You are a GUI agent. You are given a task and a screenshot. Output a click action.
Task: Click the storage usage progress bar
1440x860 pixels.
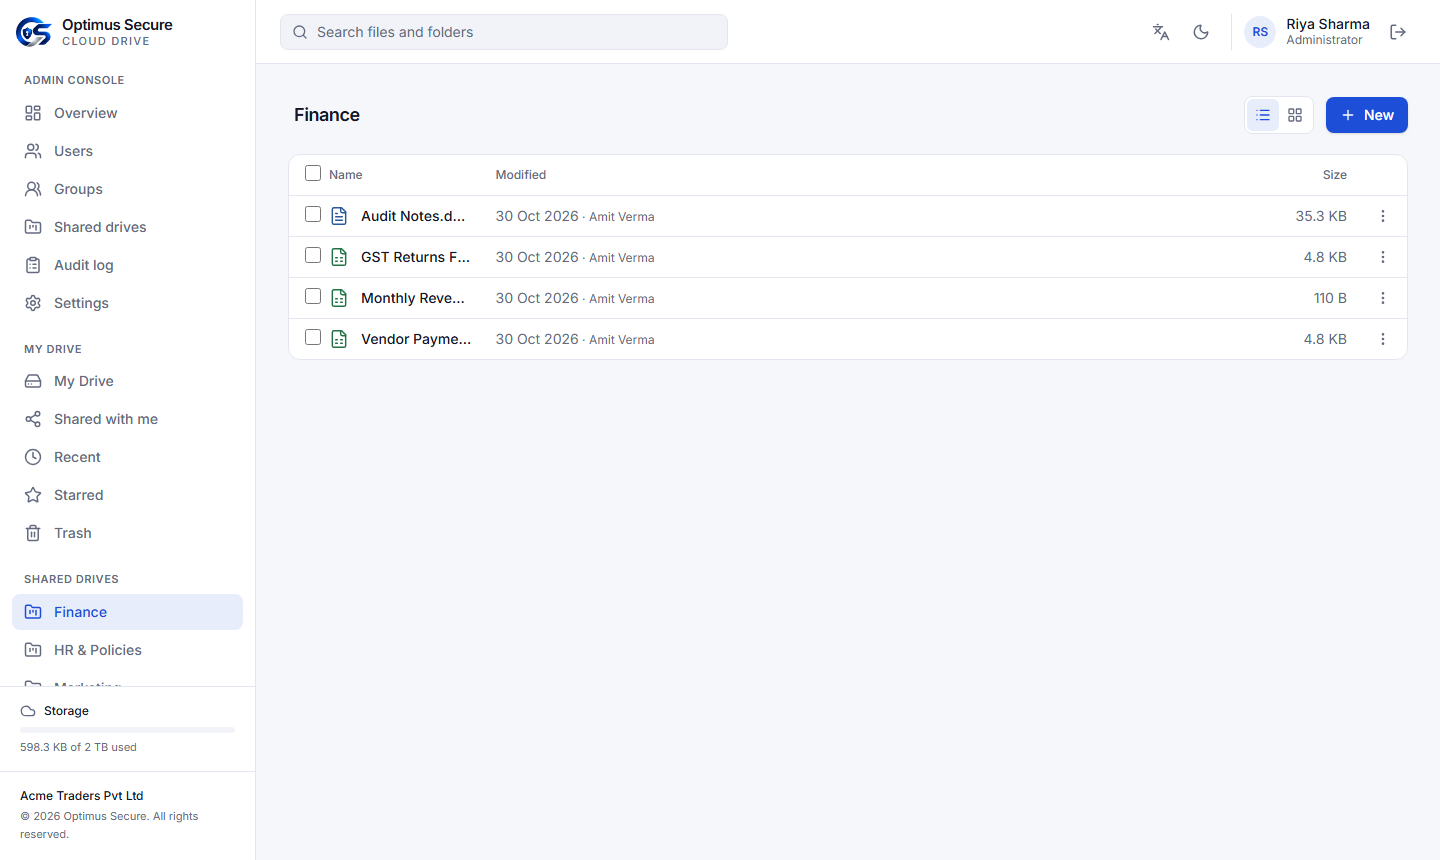tap(127, 730)
